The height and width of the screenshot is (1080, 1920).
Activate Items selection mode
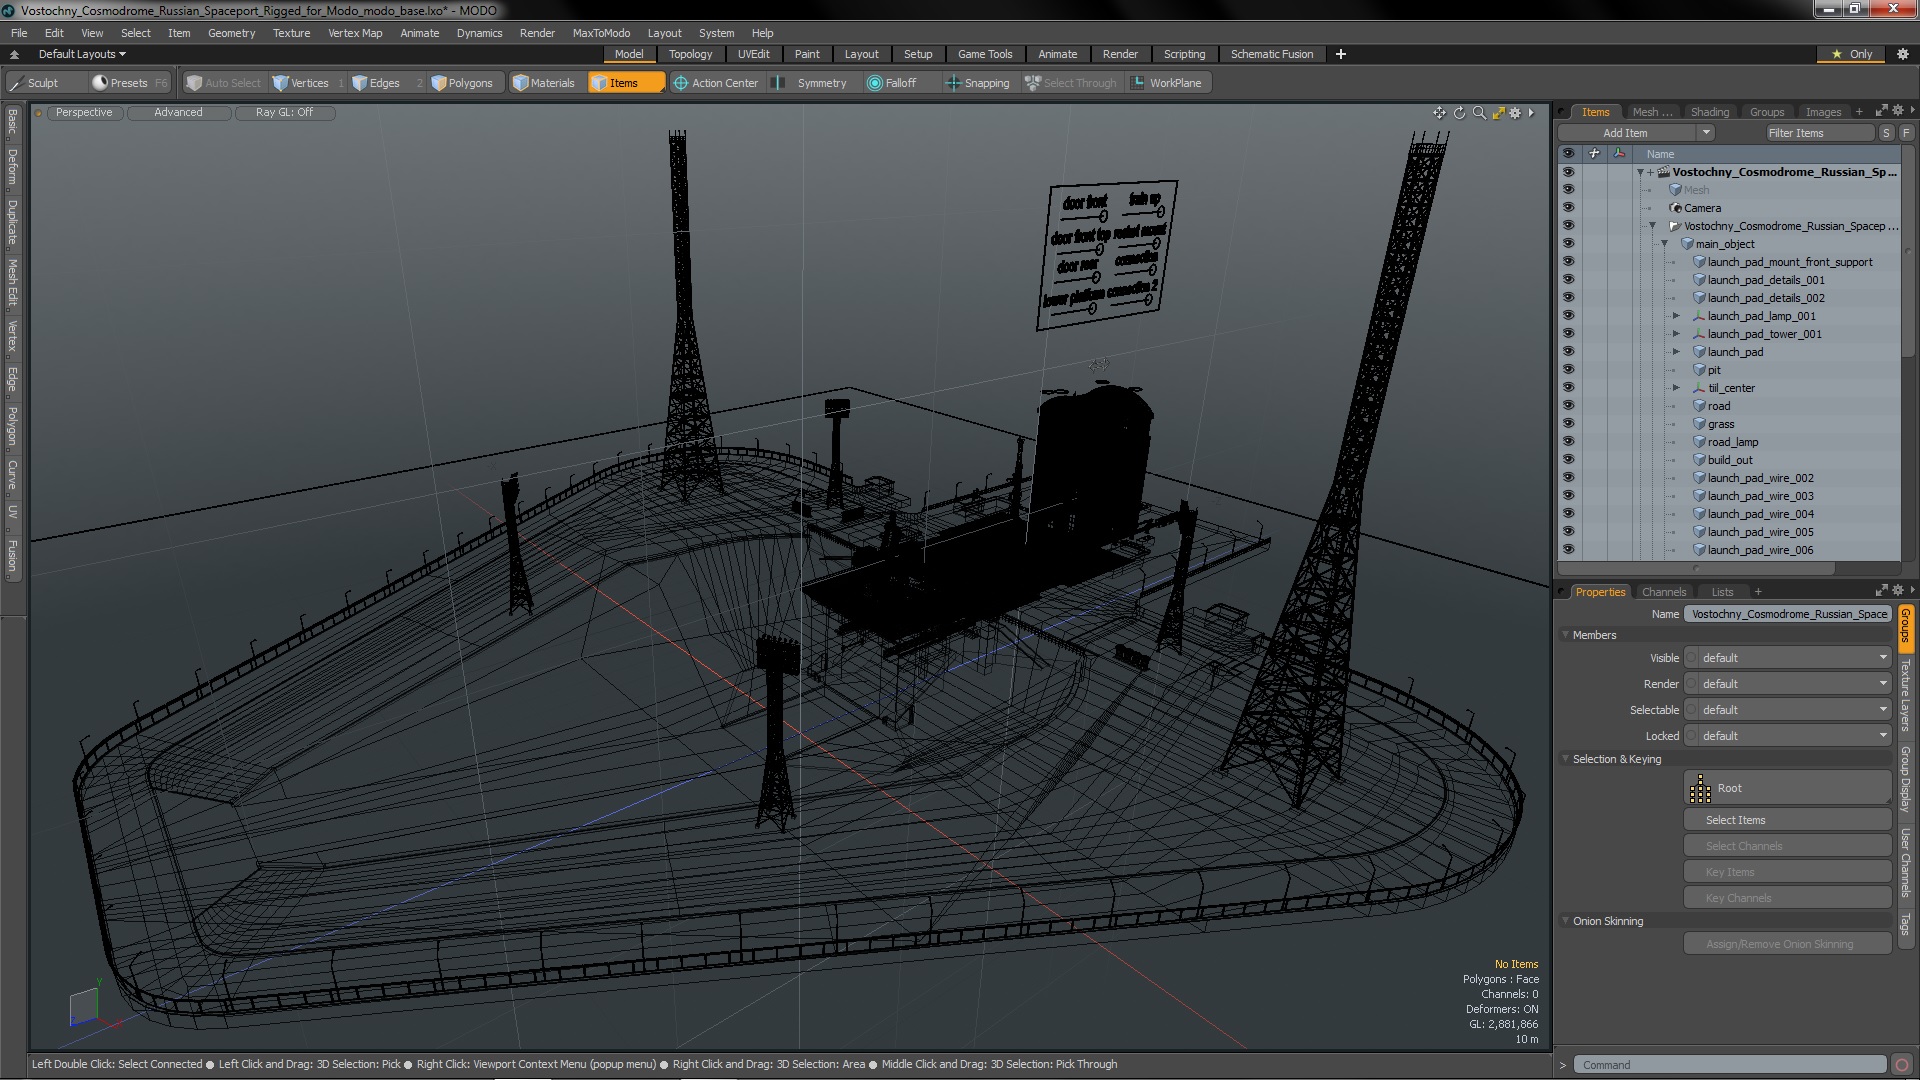point(626,83)
